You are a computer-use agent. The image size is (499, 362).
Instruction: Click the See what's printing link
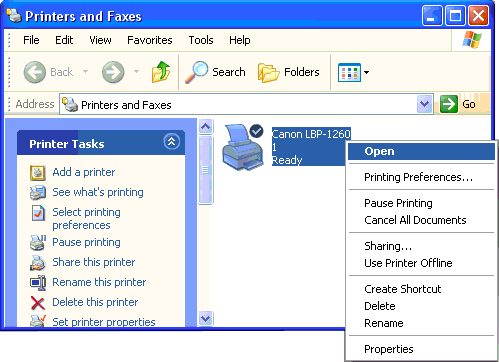[x=98, y=192]
